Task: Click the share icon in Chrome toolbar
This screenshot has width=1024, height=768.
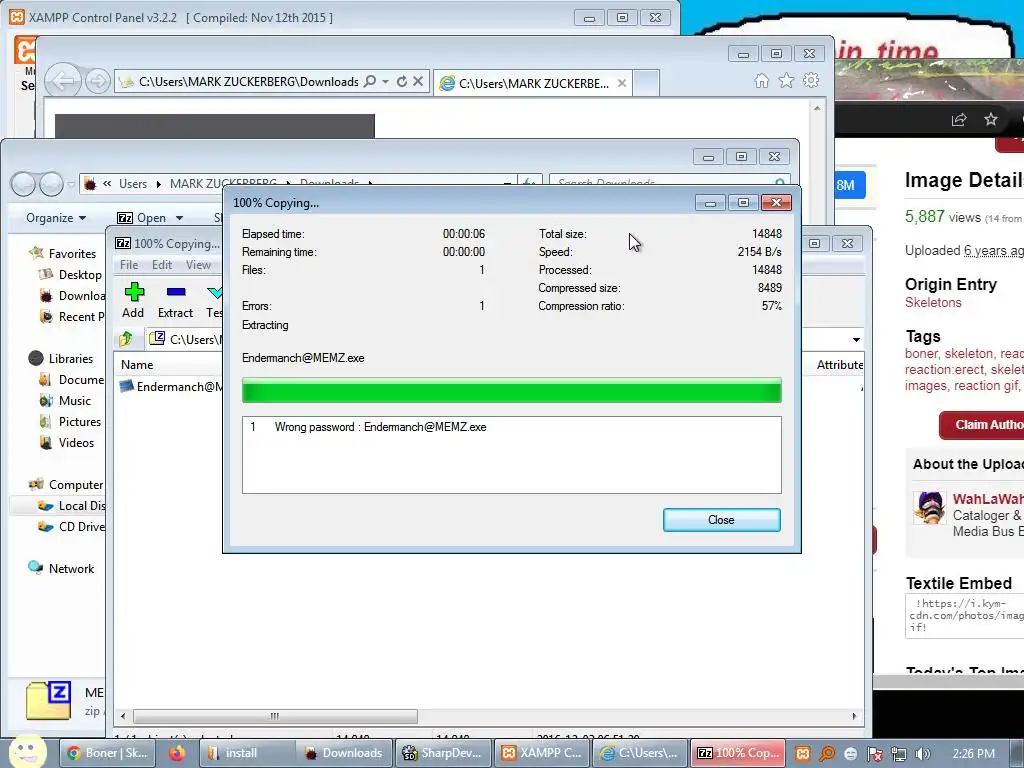Action: pos(959,120)
